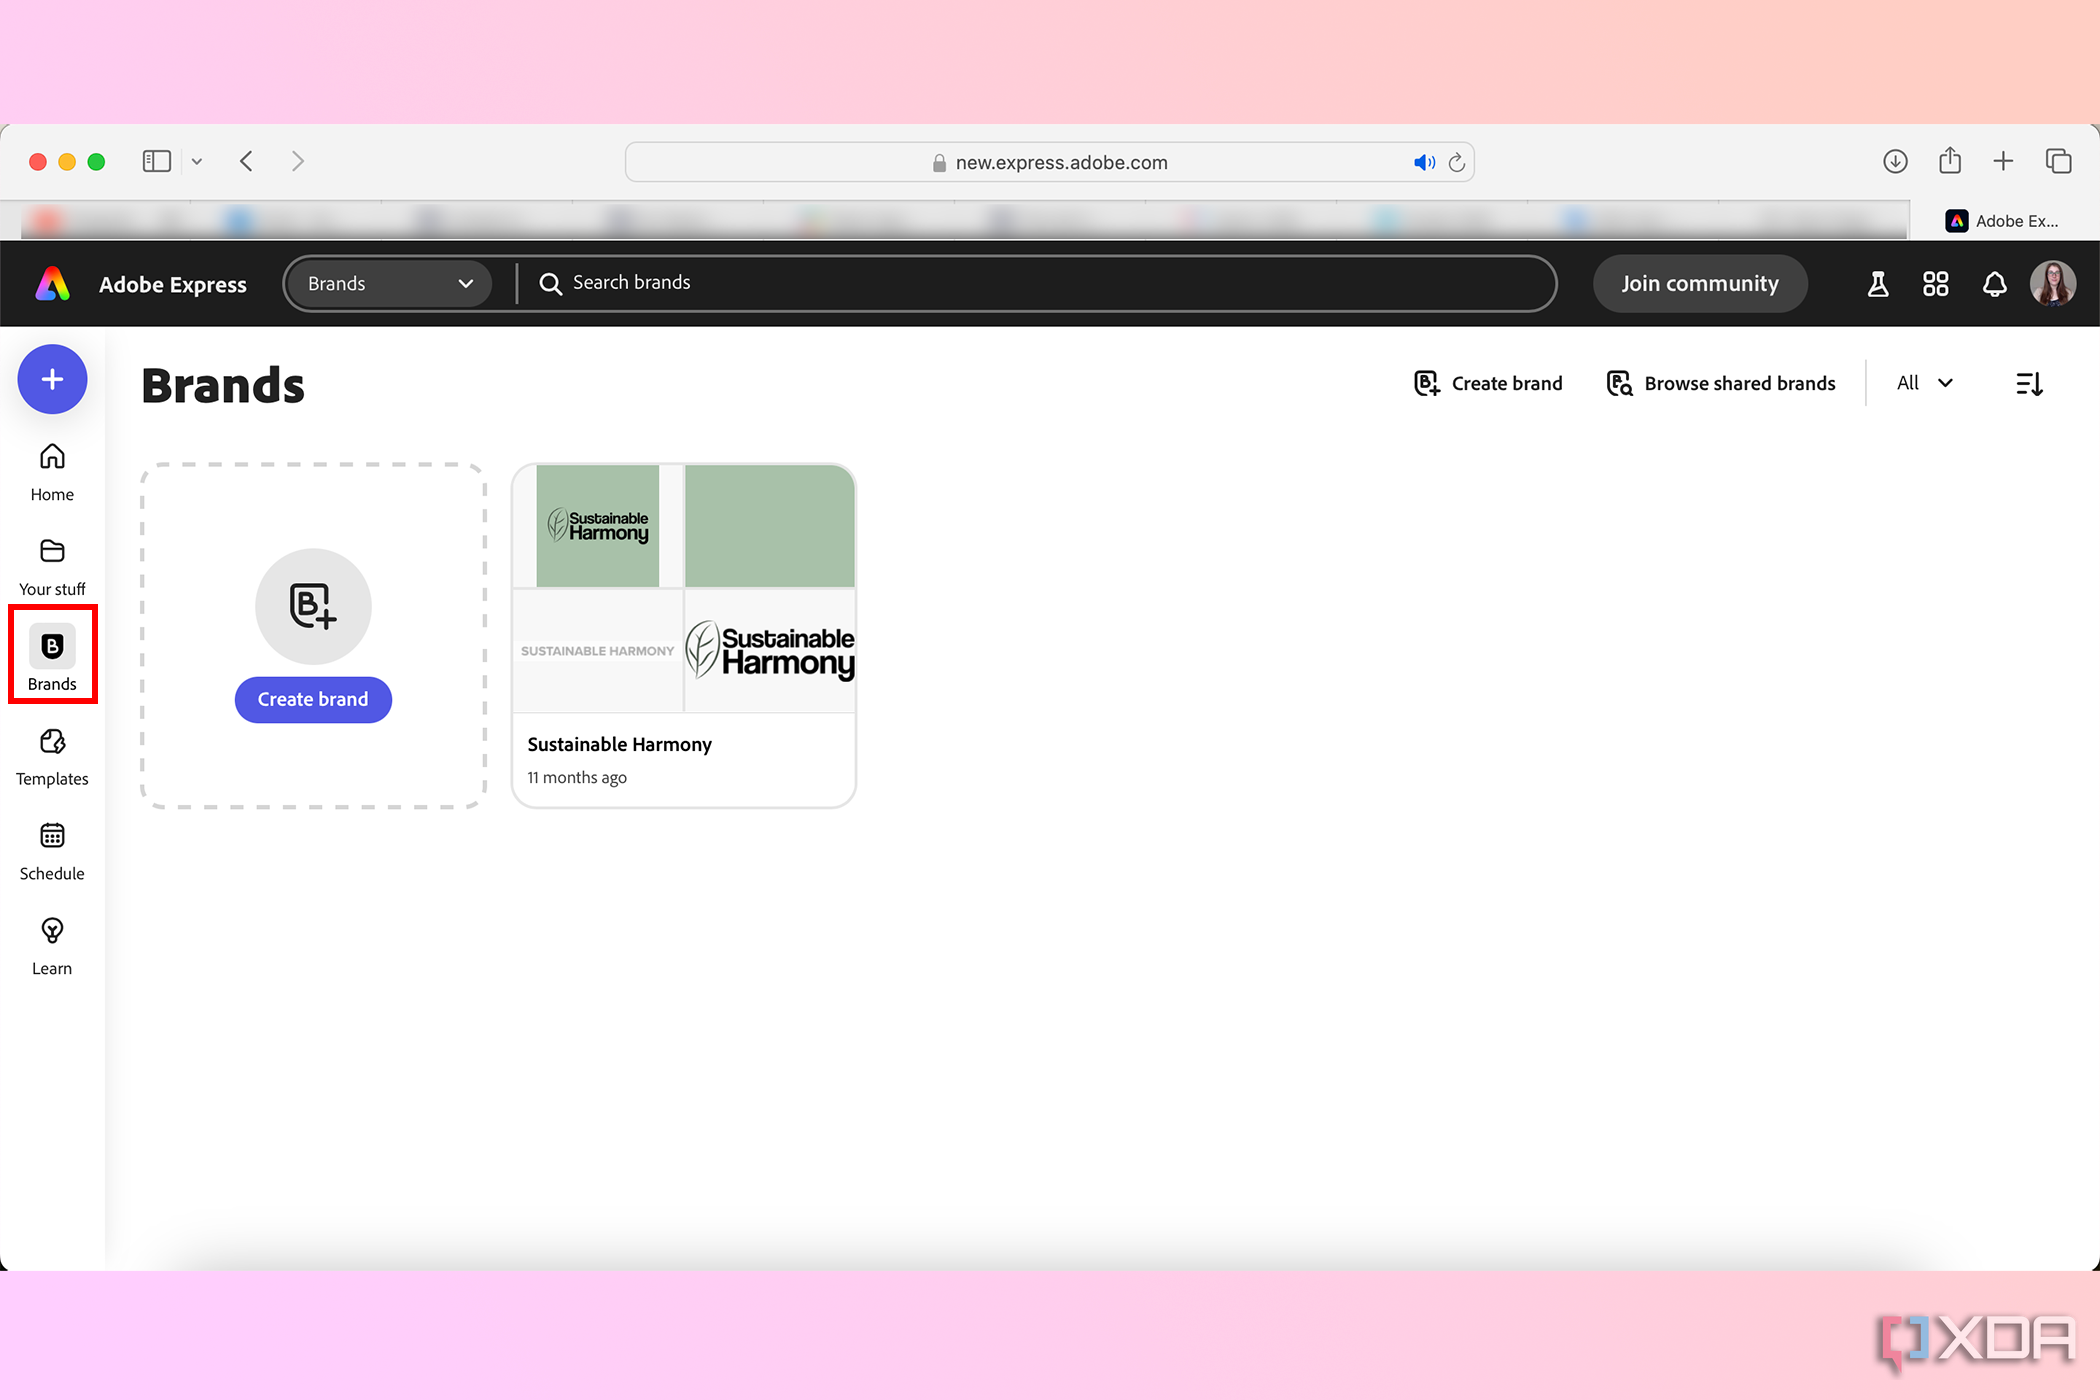2100x1400 pixels.
Task: Open the sort/filter options panel
Action: pyautogui.click(x=2030, y=383)
